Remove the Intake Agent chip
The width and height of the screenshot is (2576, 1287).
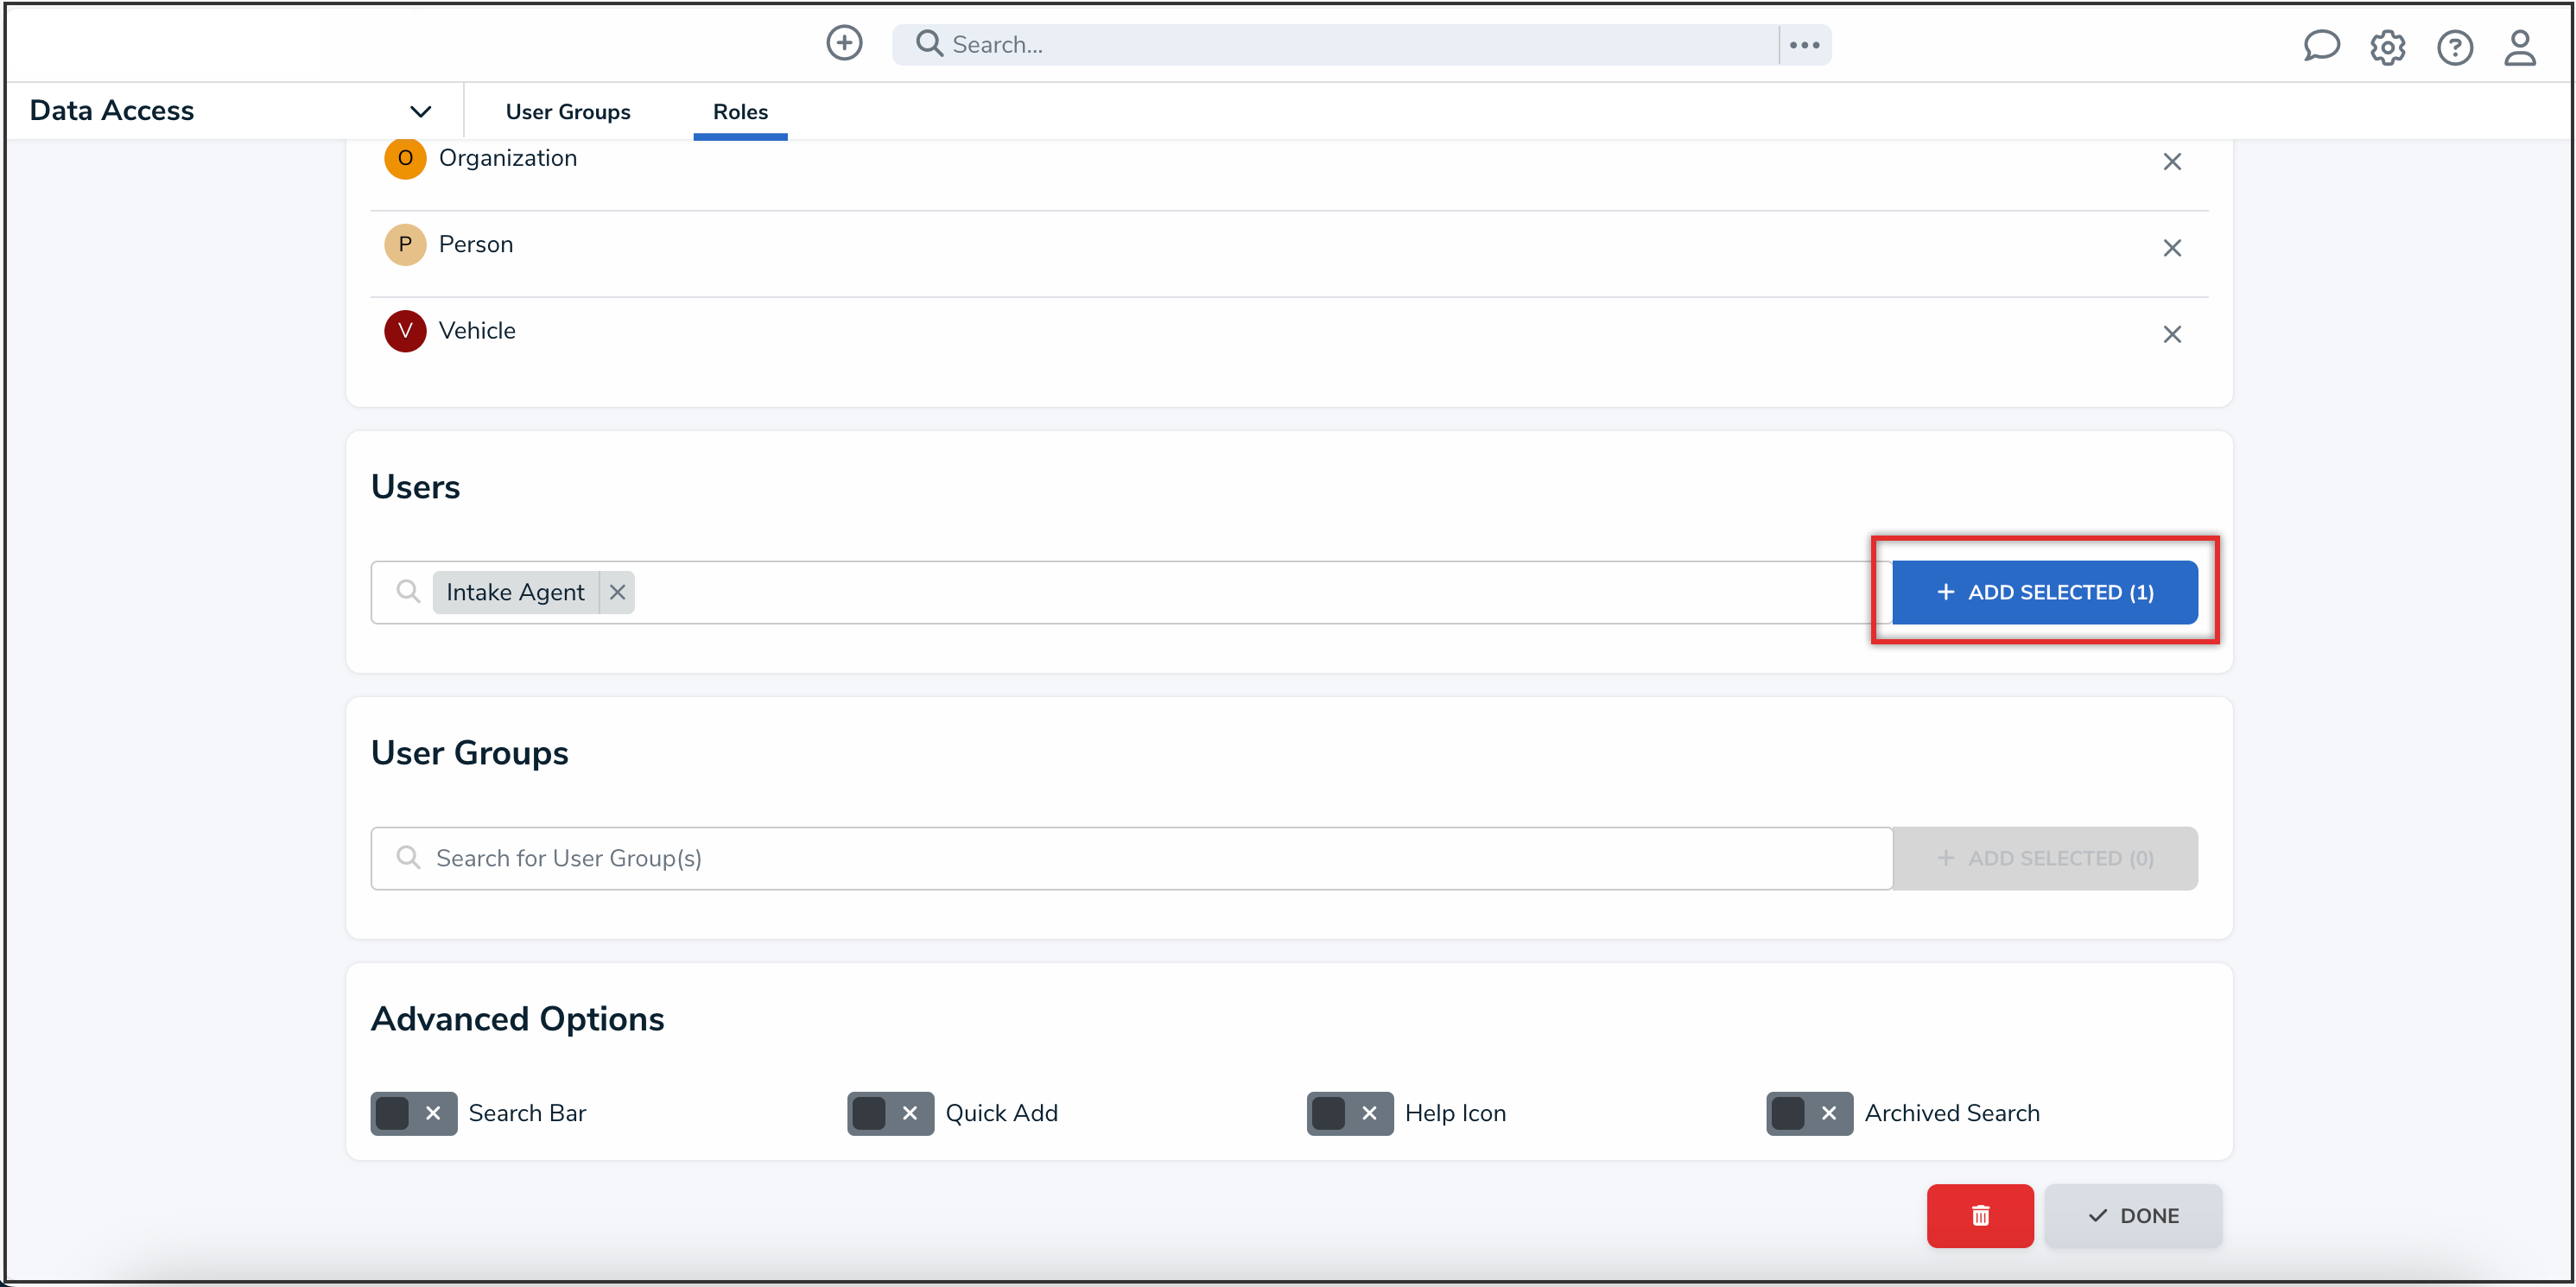coord(617,592)
